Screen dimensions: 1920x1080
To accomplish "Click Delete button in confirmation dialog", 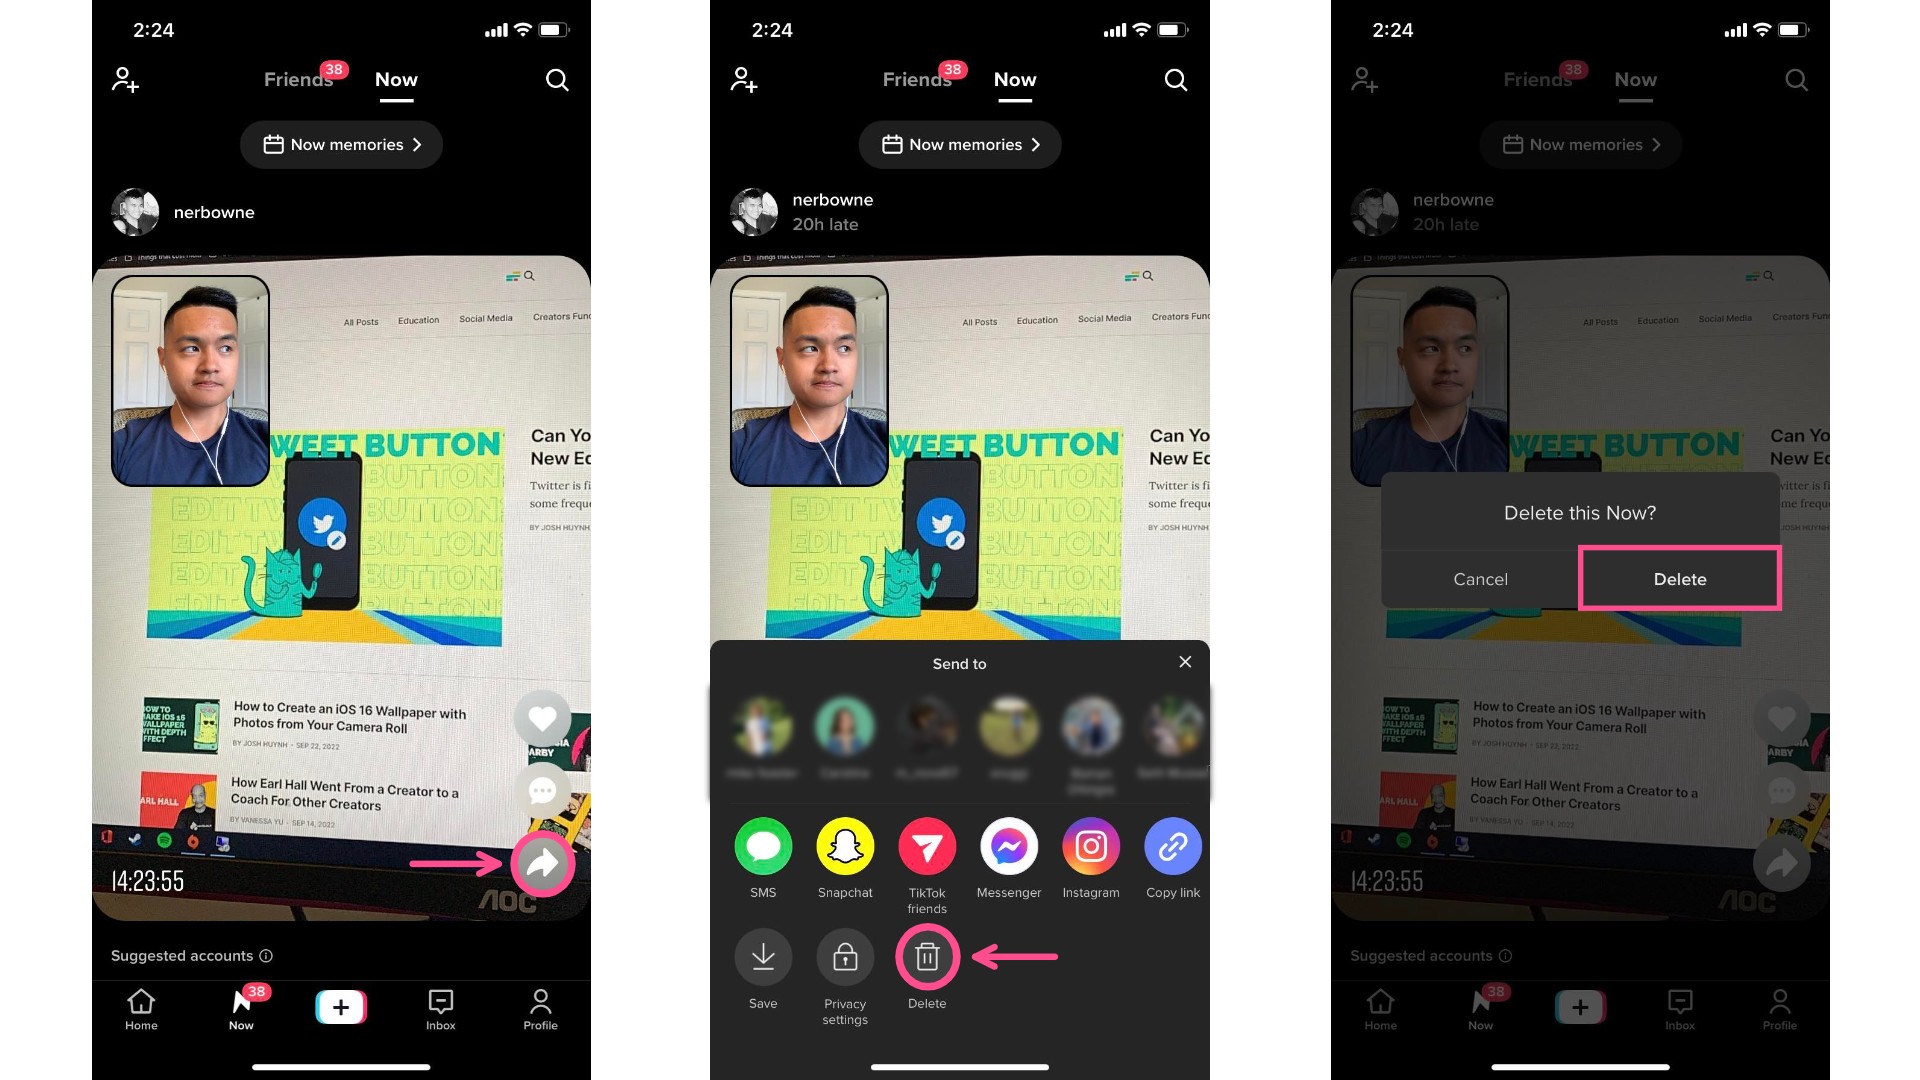I will 1680,578.
